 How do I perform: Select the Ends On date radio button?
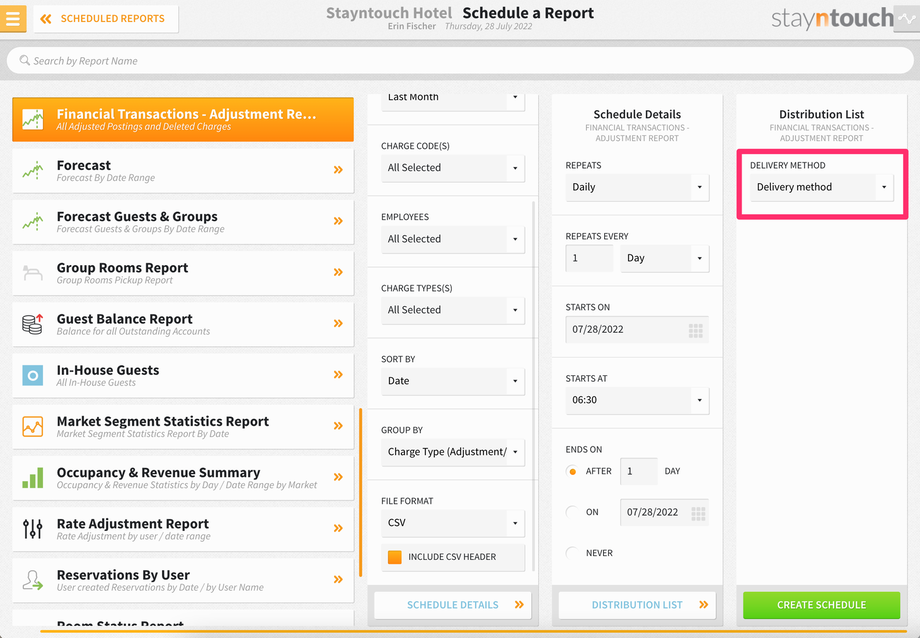click(572, 512)
